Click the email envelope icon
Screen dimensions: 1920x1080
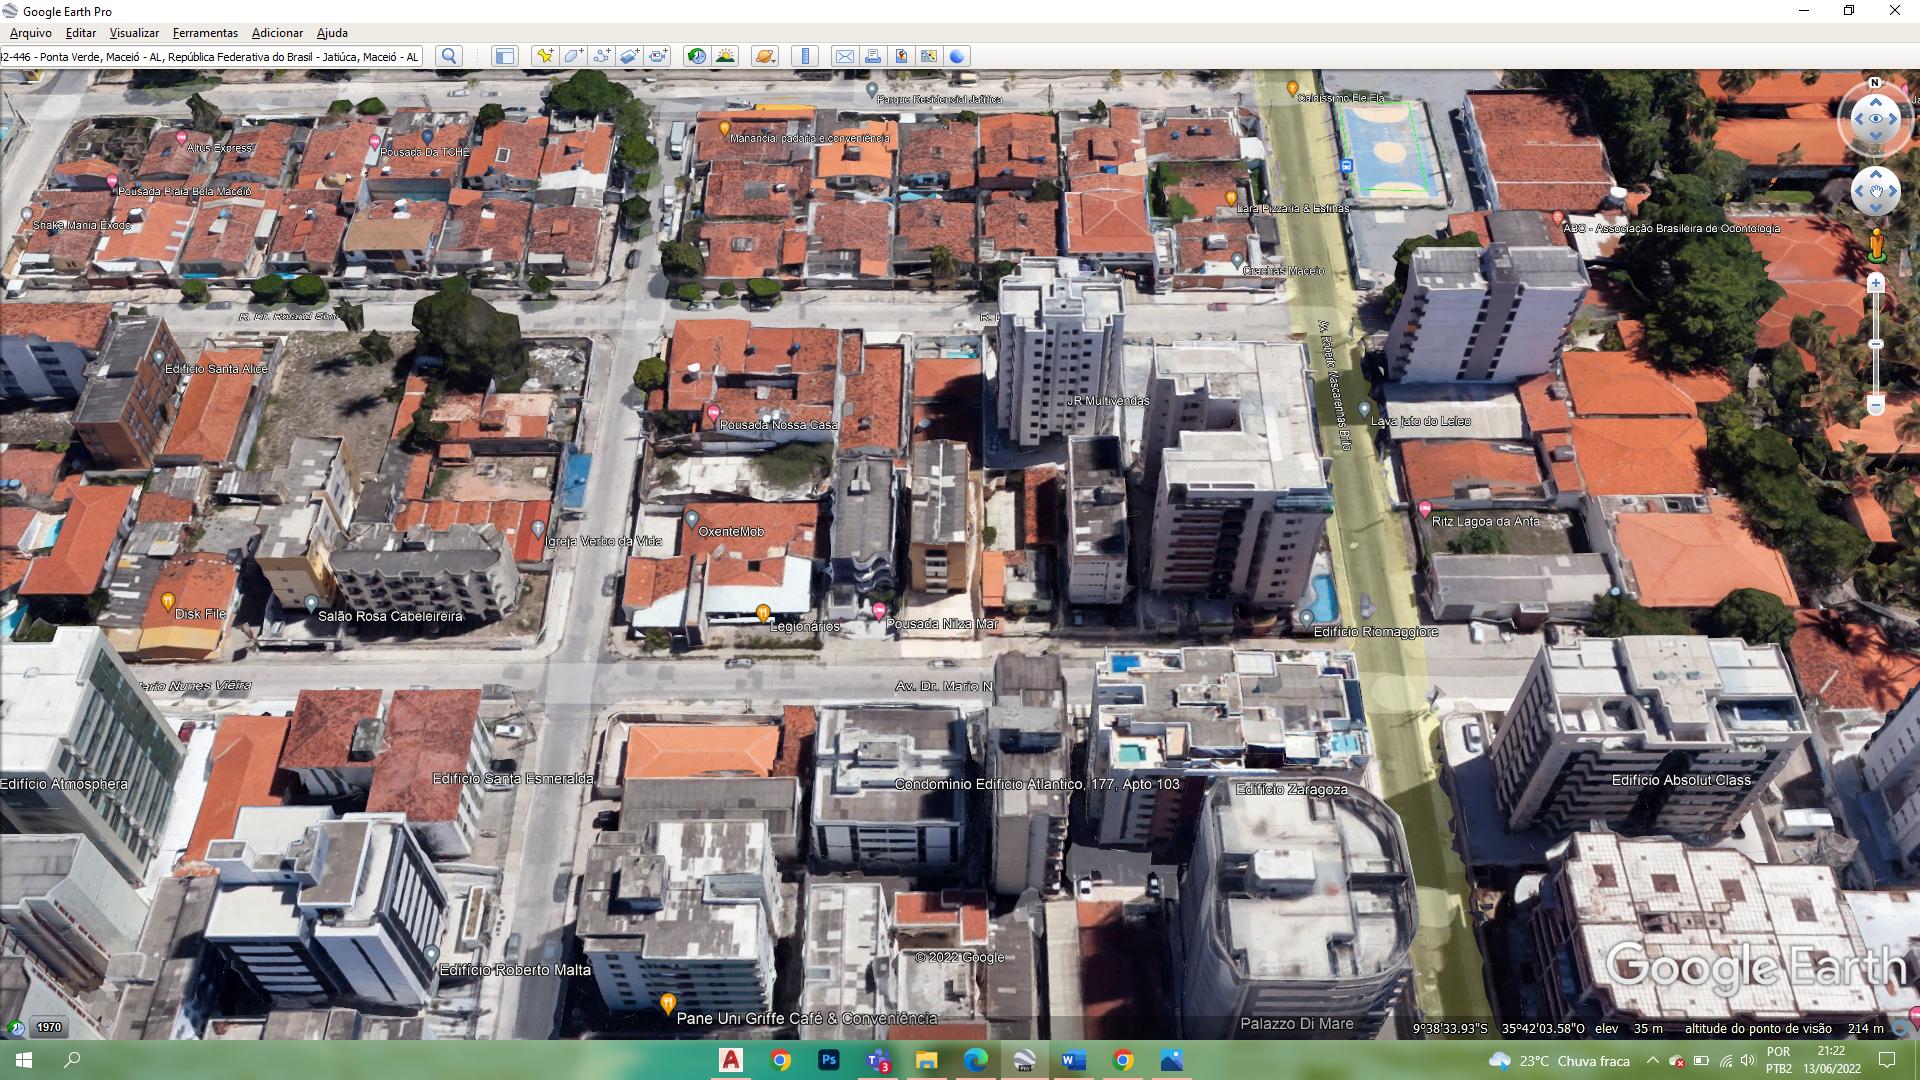coord(844,56)
